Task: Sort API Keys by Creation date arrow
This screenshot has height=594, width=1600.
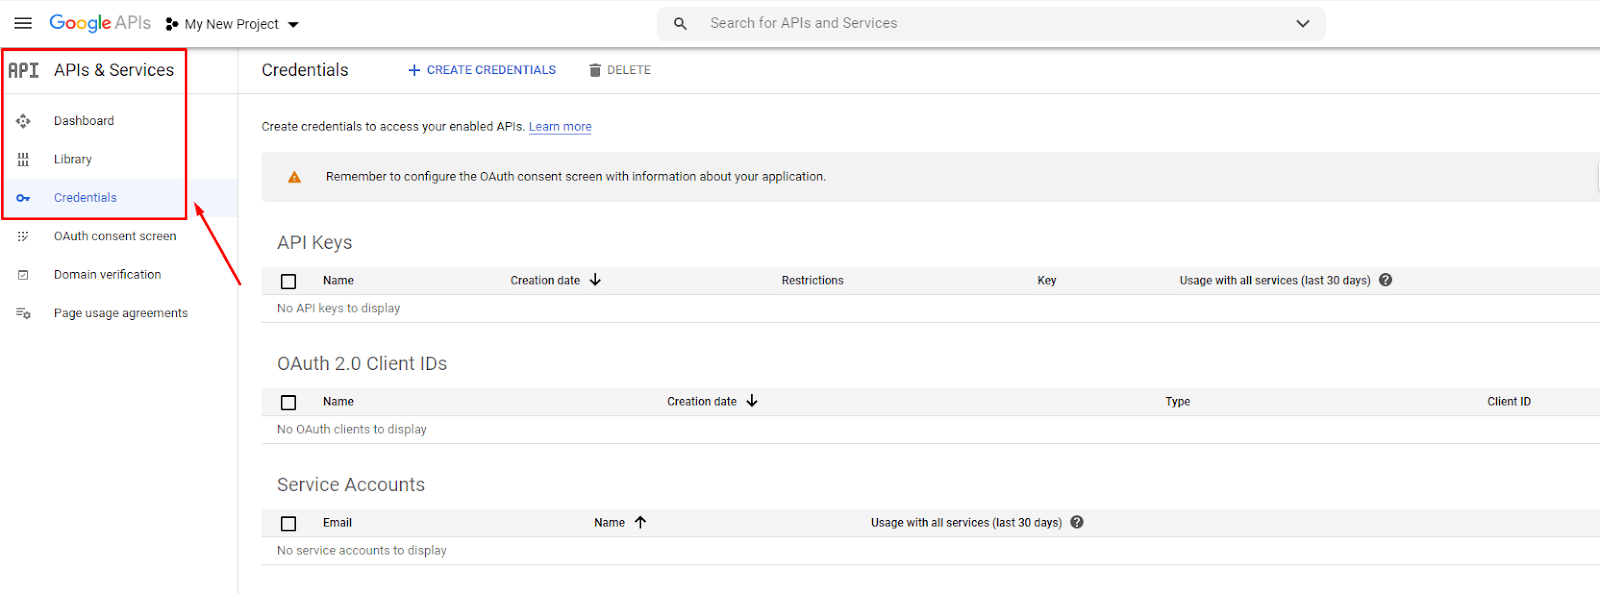Action: (x=595, y=280)
